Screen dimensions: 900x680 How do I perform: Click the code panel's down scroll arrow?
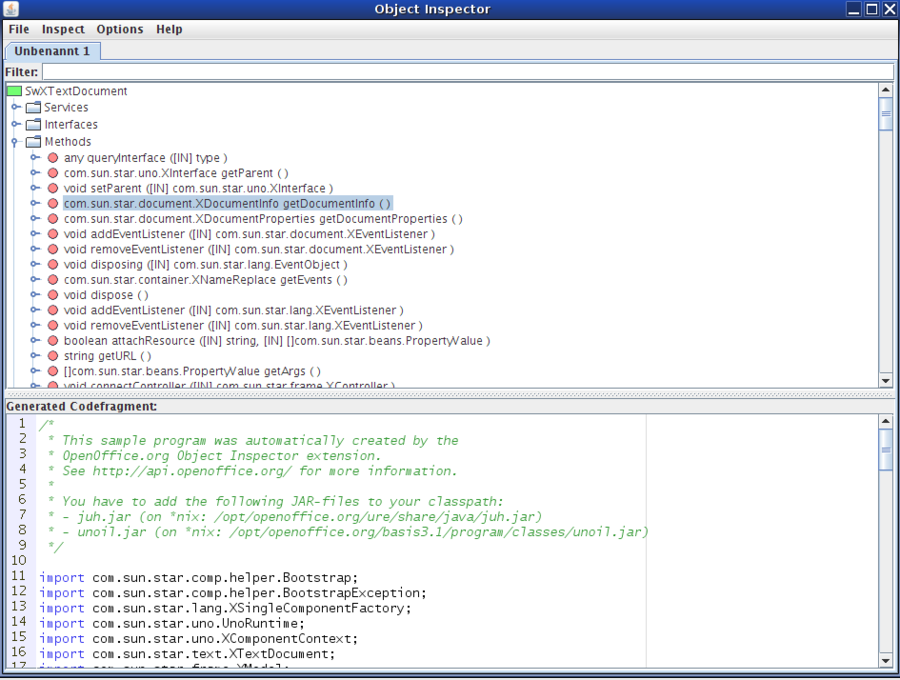[x=884, y=660]
